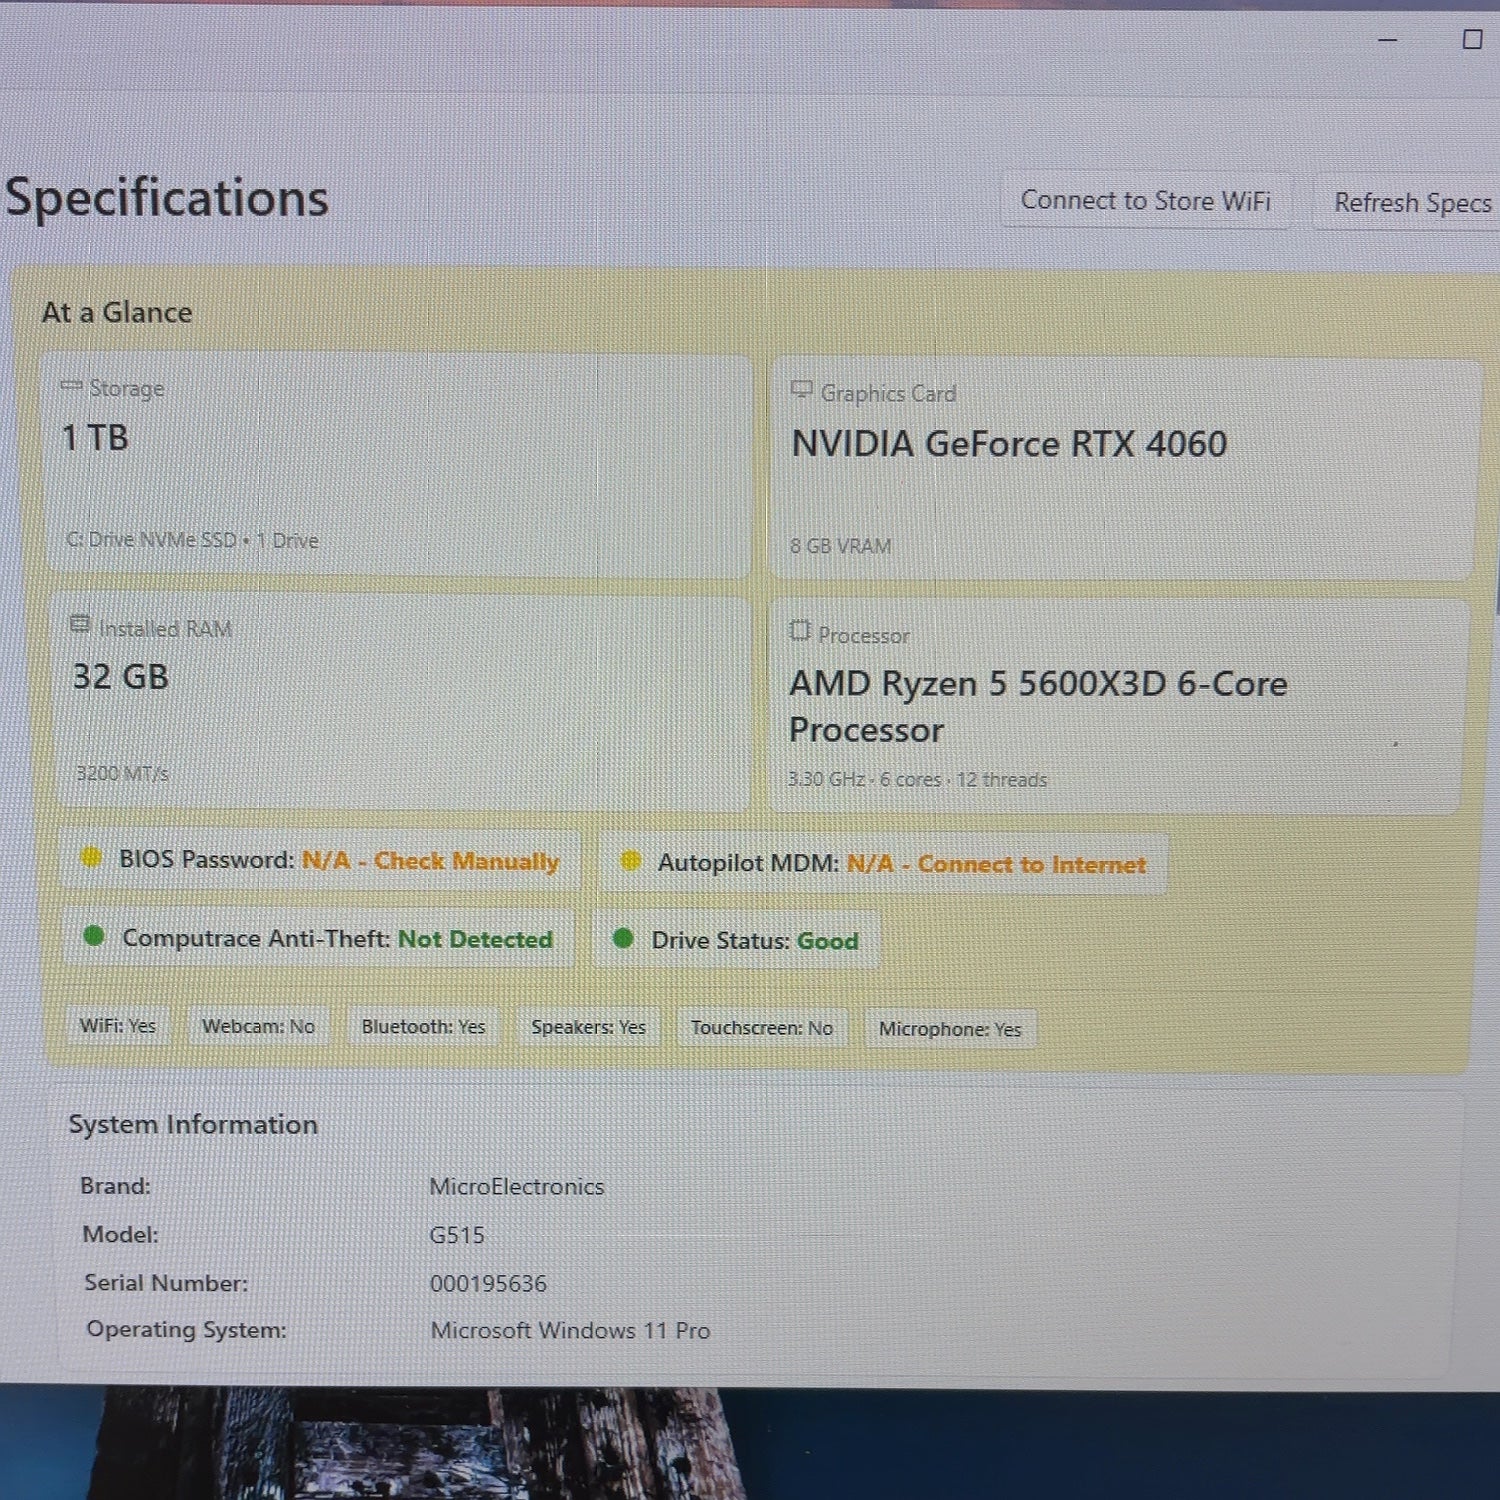
Task: Click the 8 GB VRAM text
Action: tap(840, 546)
